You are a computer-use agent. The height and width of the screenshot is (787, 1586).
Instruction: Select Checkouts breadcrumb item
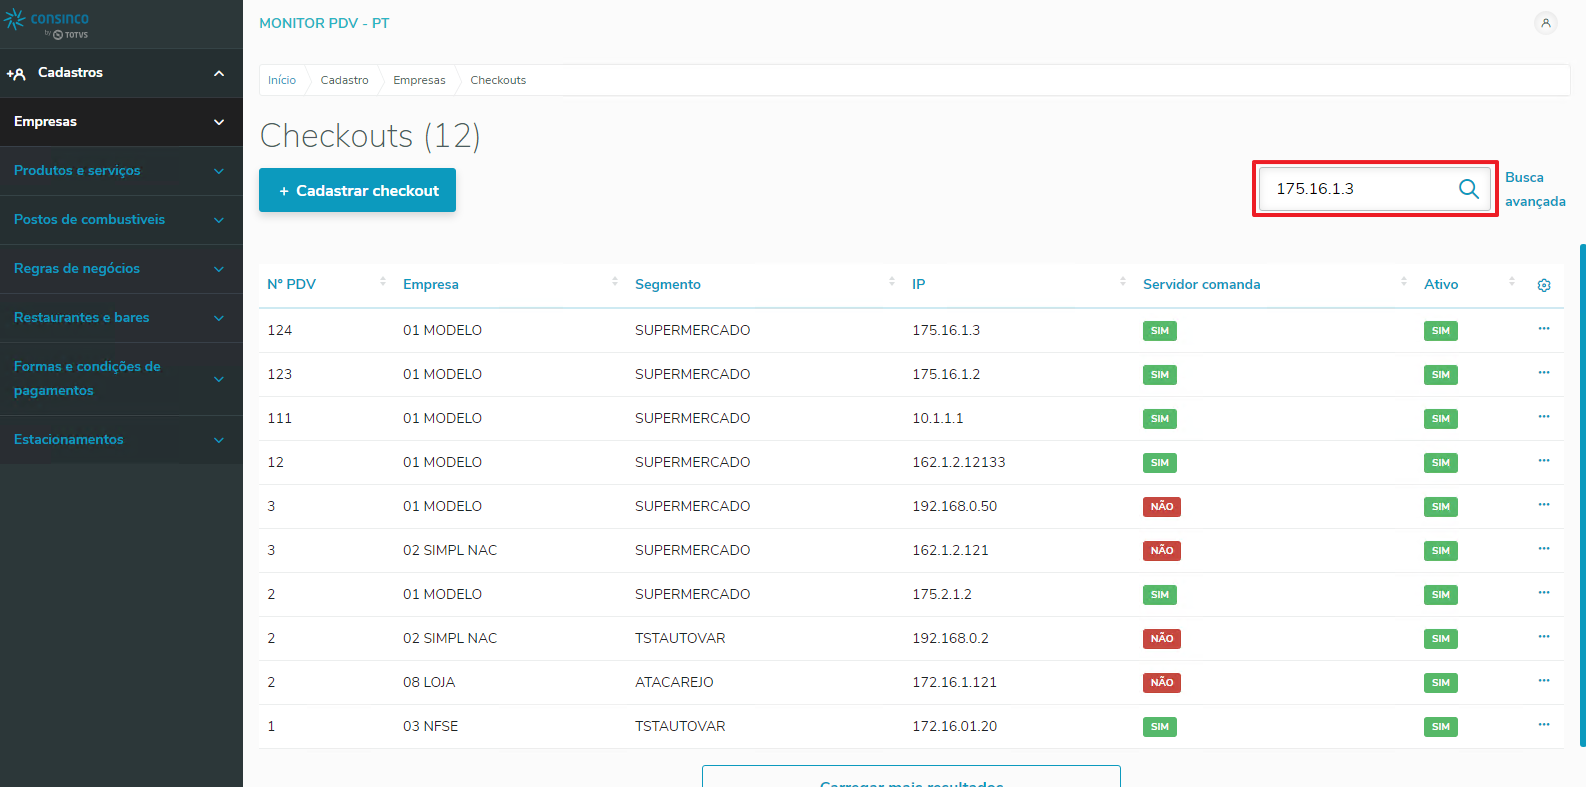pos(498,80)
